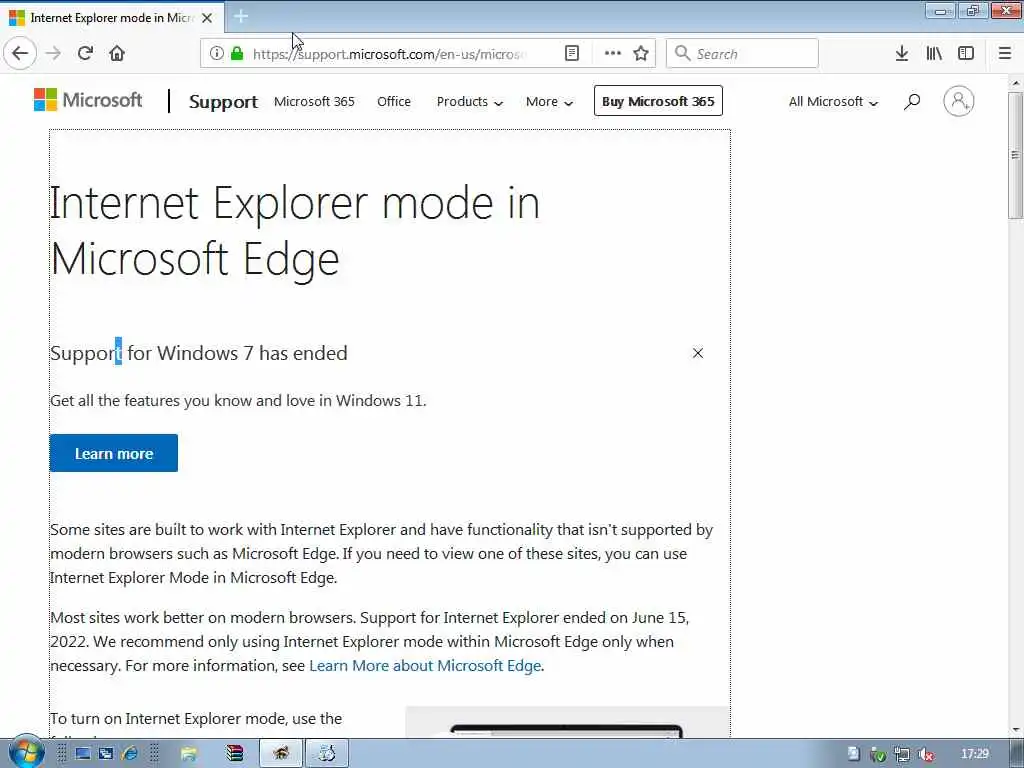Bookmark this page with the star
This screenshot has width=1024, height=768.
(x=641, y=54)
